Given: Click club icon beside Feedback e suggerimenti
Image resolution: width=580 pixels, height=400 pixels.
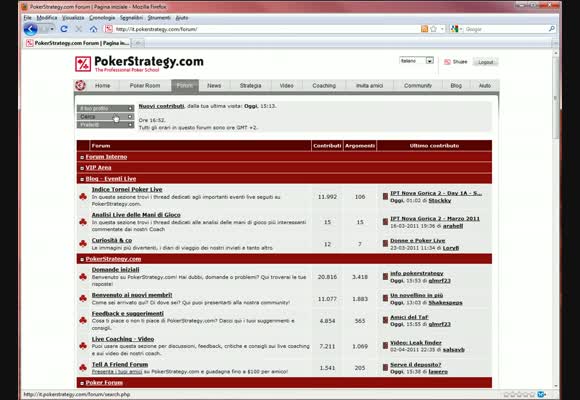Looking at the screenshot, I should coord(83,320).
